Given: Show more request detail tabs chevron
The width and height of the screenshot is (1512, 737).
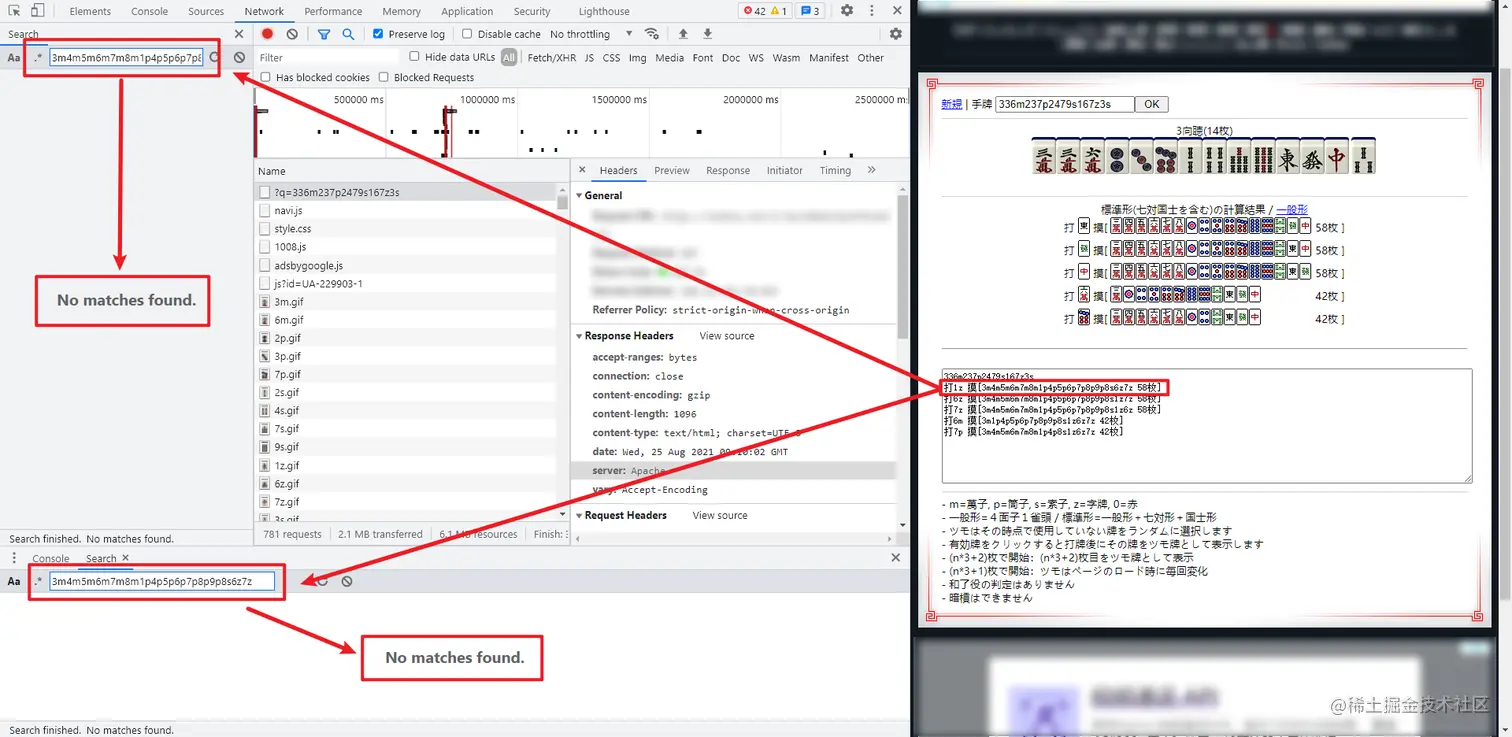Looking at the screenshot, I should (872, 170).
